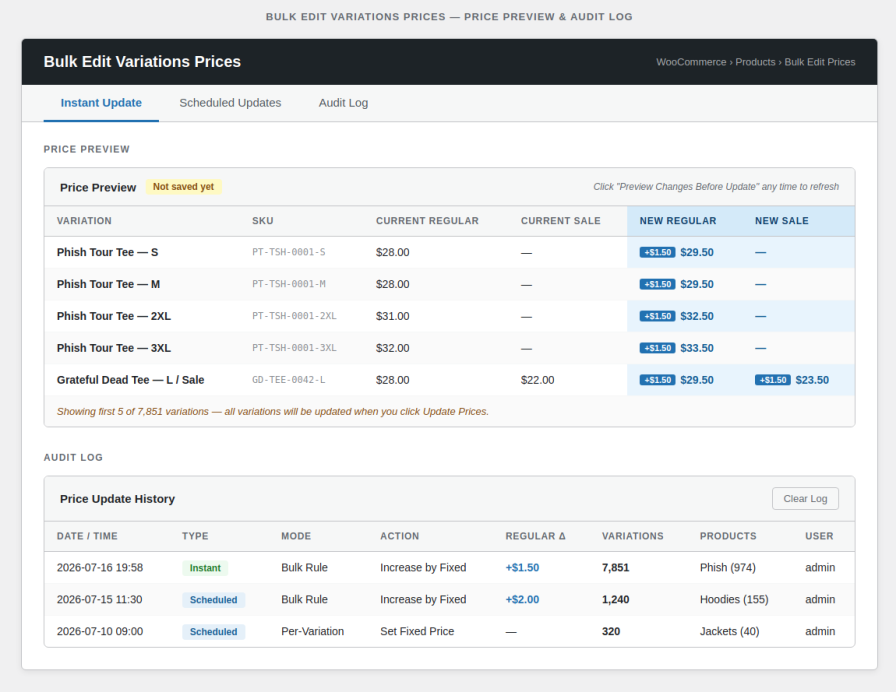
Task: Click +$1.50 badge on Phish Tour Tee 2XL
Action: click(x=658, y=316)
